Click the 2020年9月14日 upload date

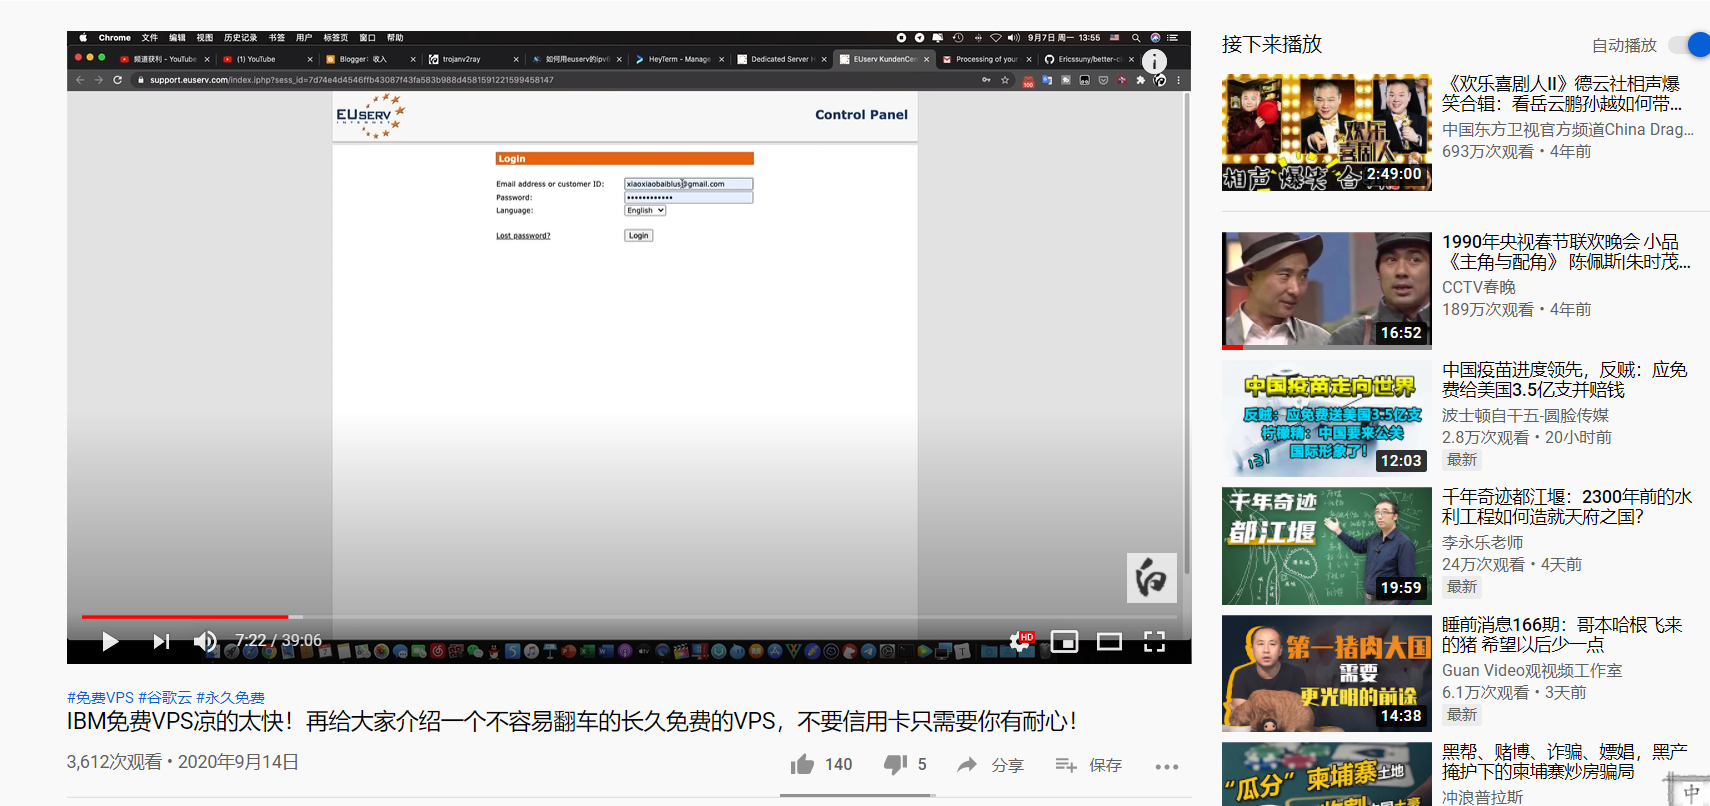(239, 762)
